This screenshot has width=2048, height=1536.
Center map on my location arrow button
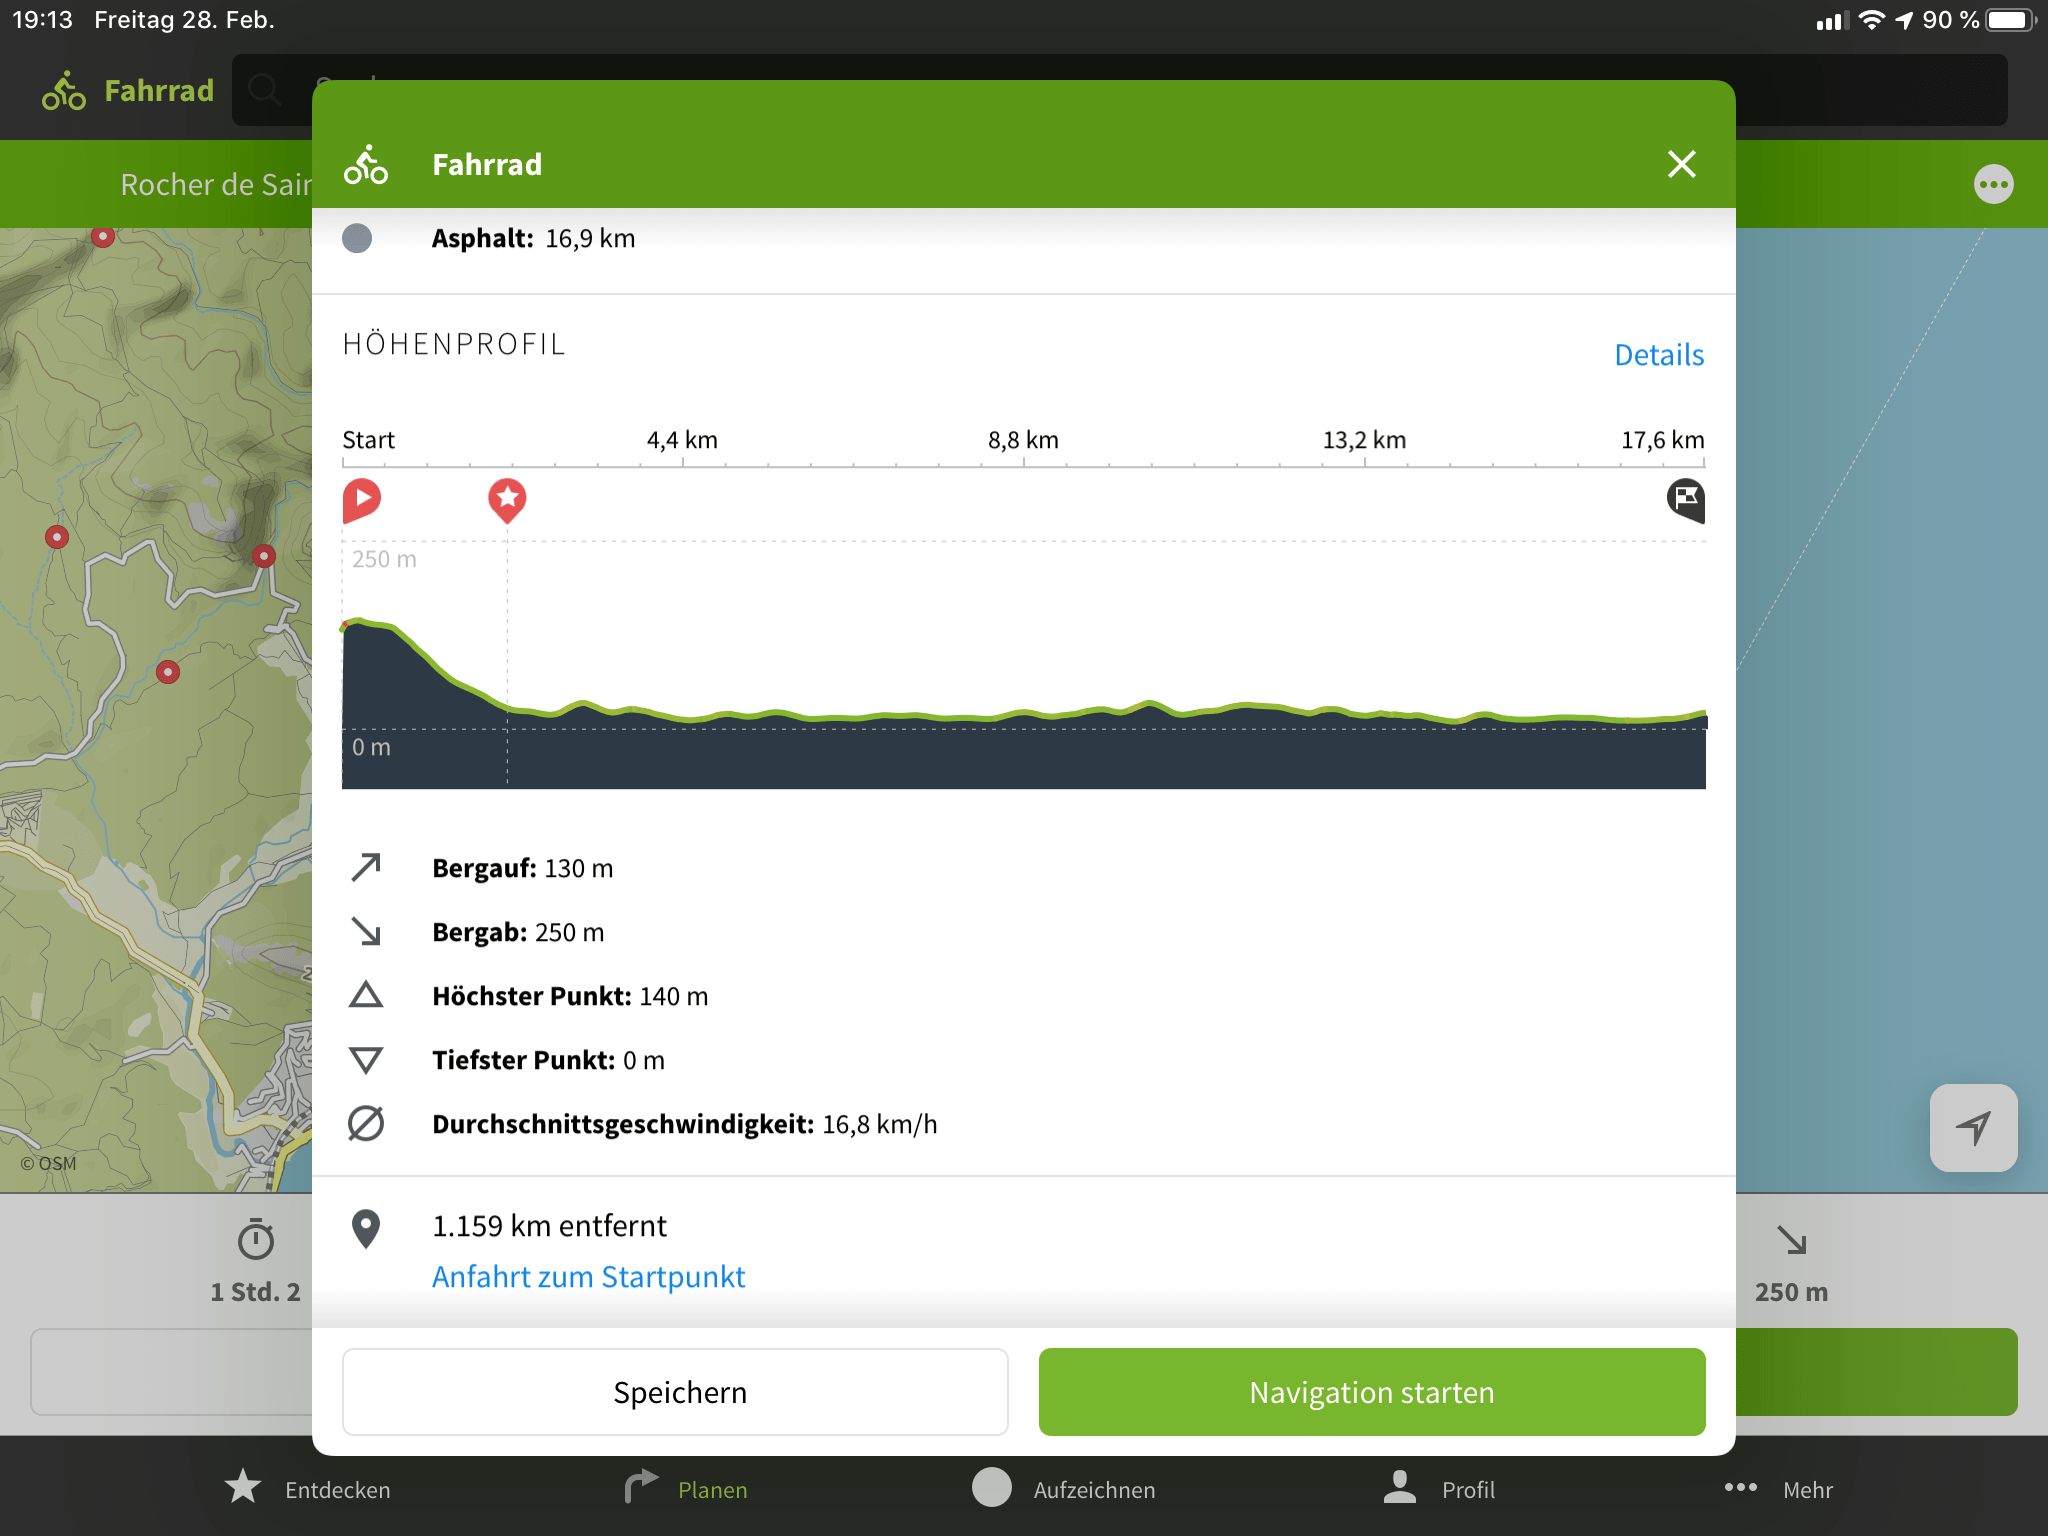click(1973, 1128)
